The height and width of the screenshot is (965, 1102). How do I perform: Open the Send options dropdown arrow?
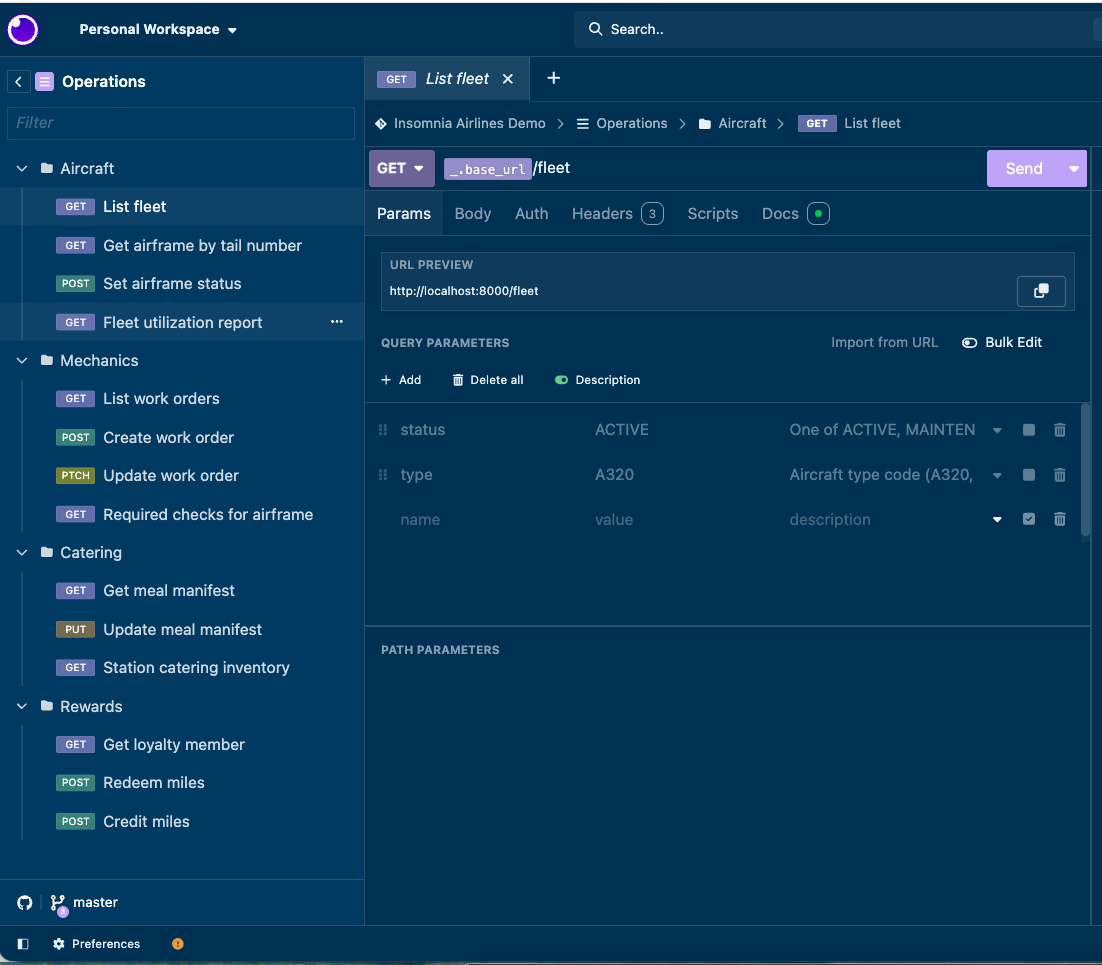1073,169
